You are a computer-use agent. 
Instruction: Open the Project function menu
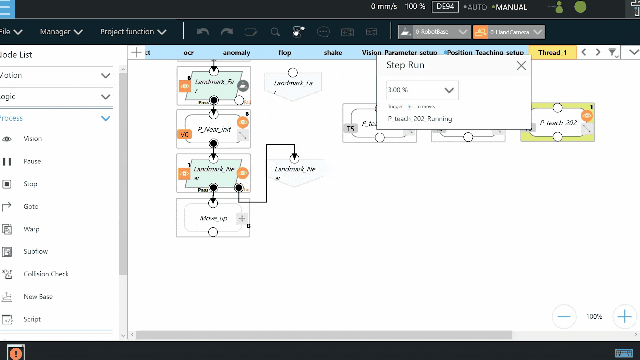[133, 31]
